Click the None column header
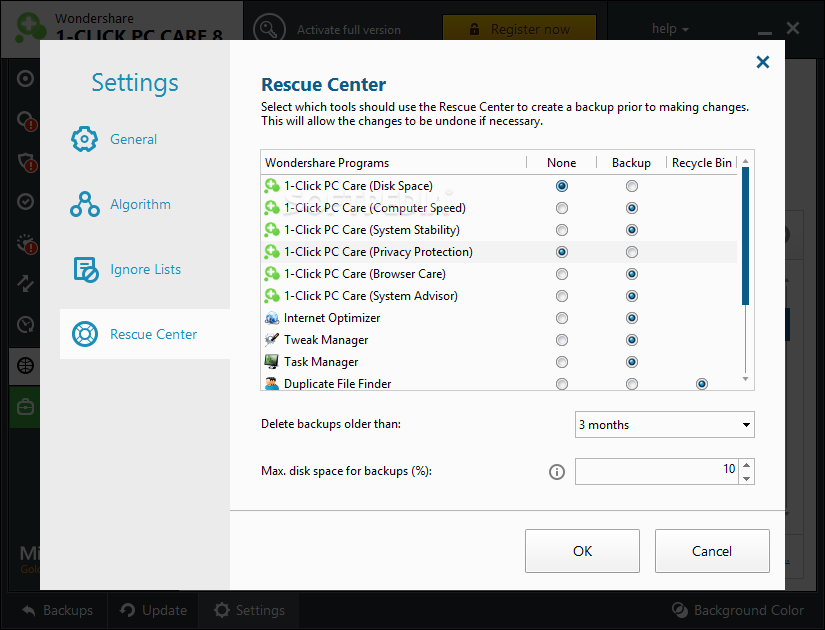This screenshot has width=825, height=630. [561, 163]
